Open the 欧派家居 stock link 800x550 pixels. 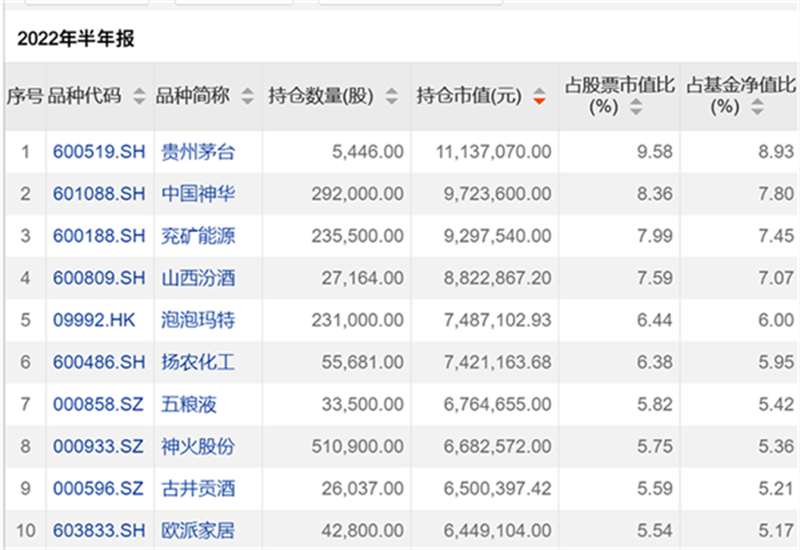click(198, 530)
